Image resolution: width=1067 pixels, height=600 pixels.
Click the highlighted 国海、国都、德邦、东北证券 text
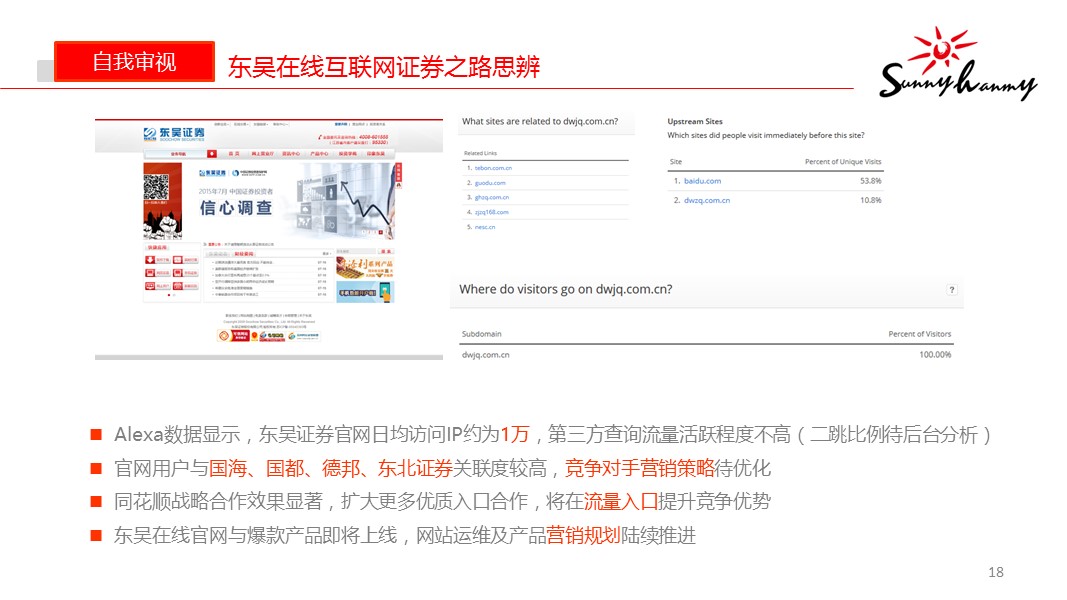coord(331,468)
